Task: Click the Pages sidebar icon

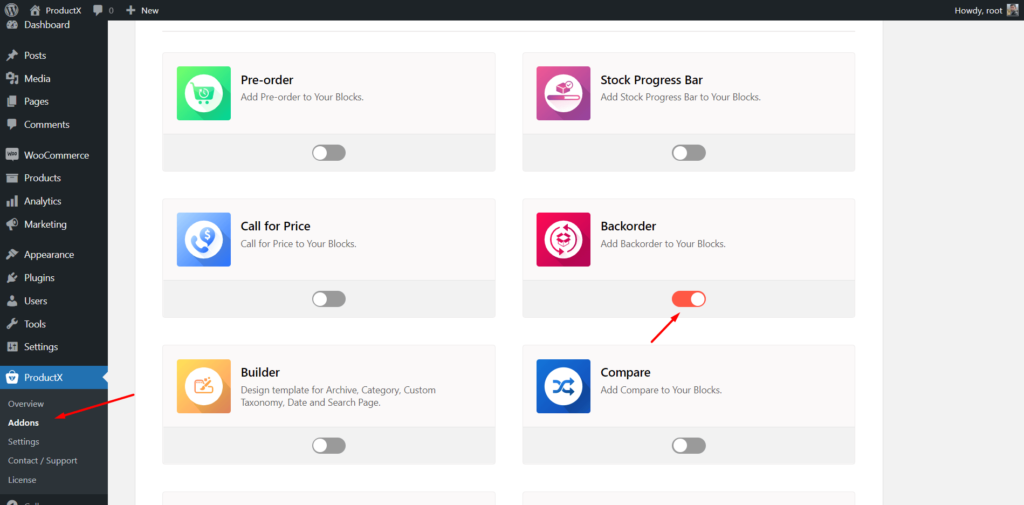Action: (x=12, y=101)
